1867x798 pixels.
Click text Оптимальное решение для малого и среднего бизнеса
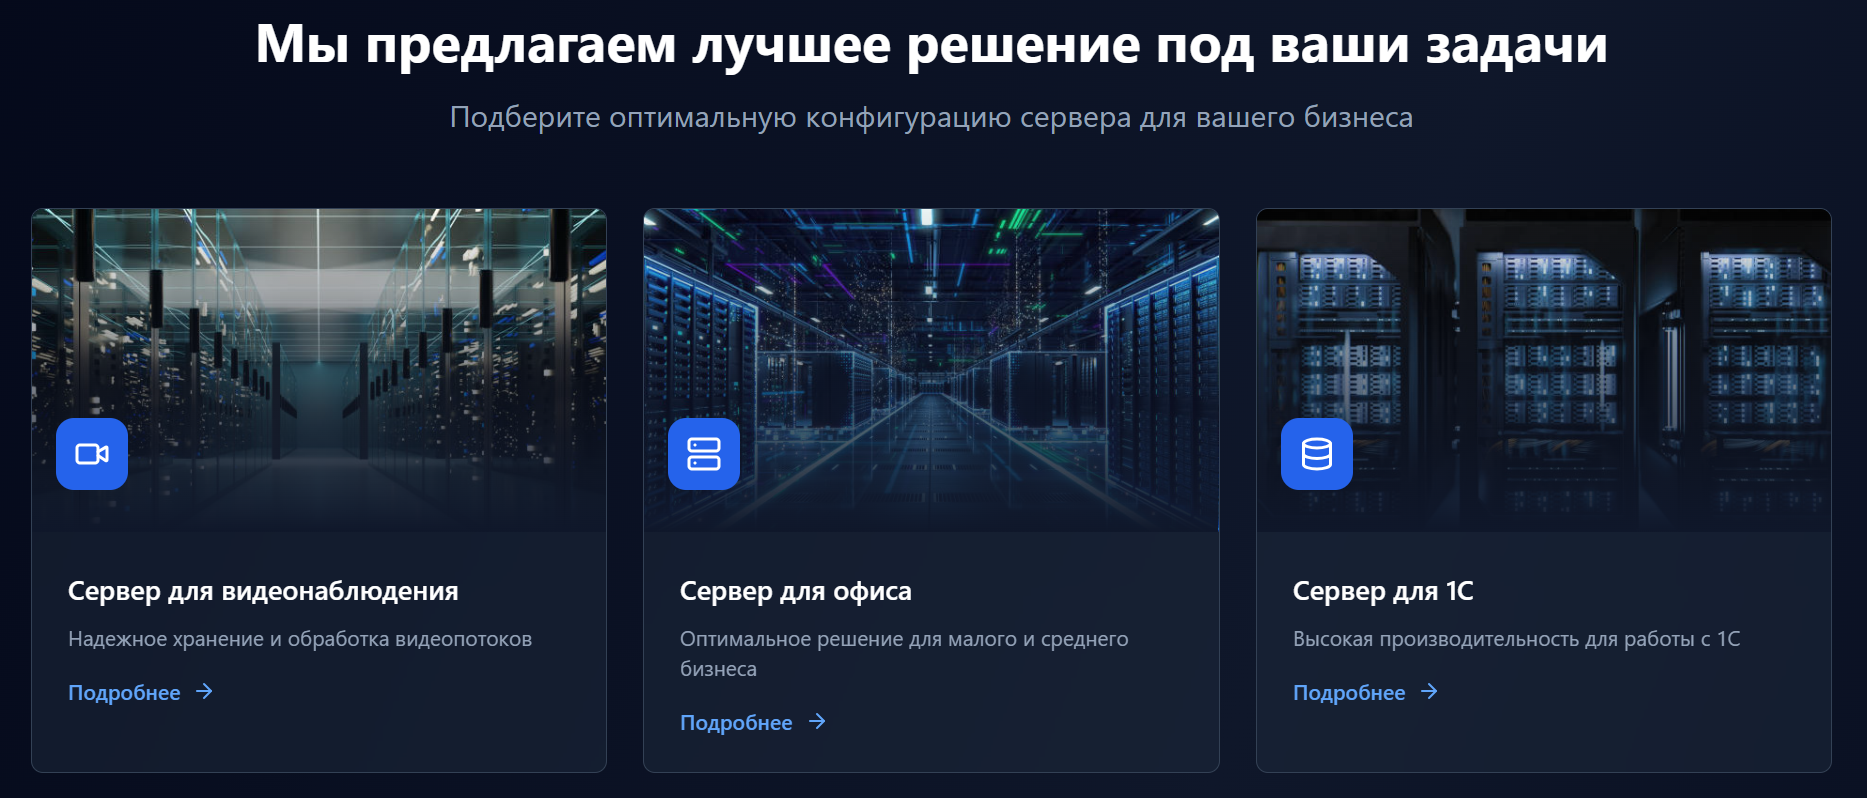point(904,654)
